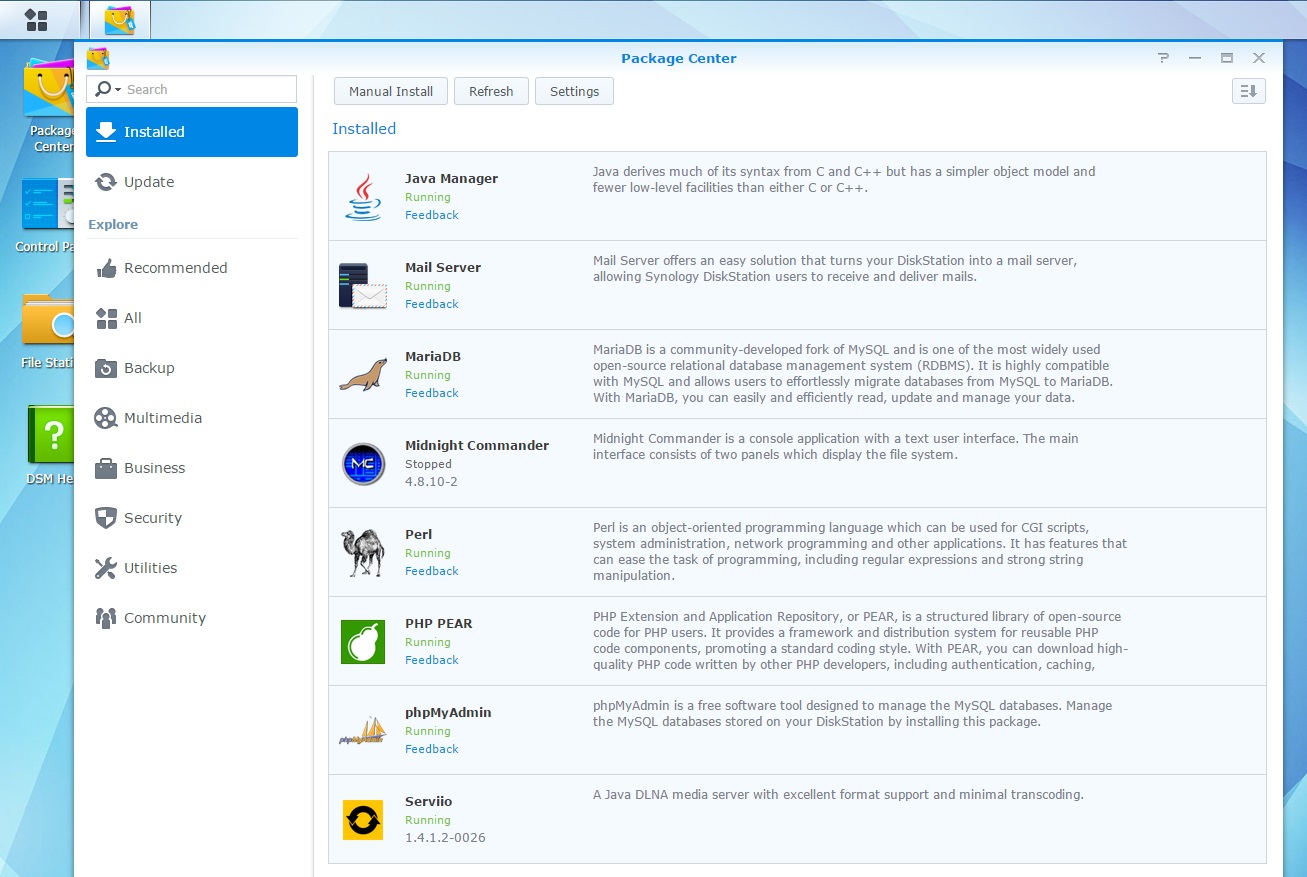This screenshot has width=1307, height=877.
Task: Open DSM Help desktop icon
Action: coord(51,434)
